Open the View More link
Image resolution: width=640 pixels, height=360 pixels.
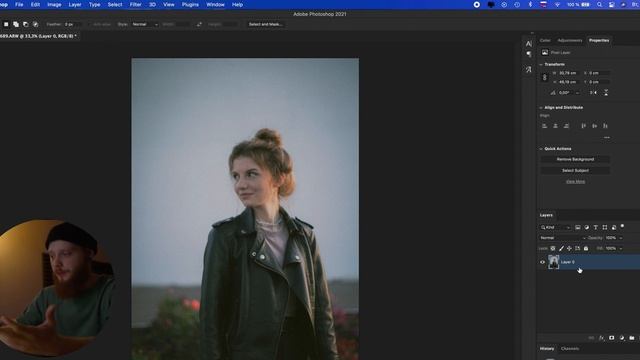point(575,182)
